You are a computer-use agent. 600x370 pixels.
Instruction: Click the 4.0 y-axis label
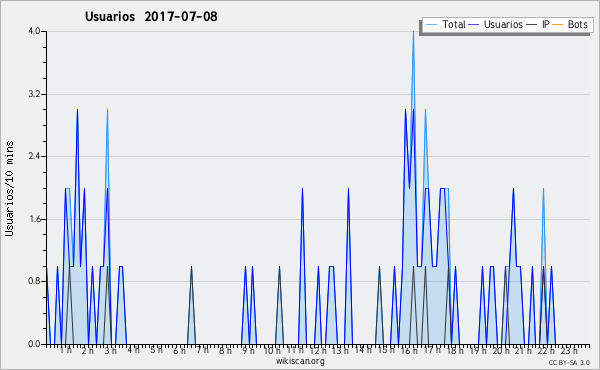tap(34, 31)
